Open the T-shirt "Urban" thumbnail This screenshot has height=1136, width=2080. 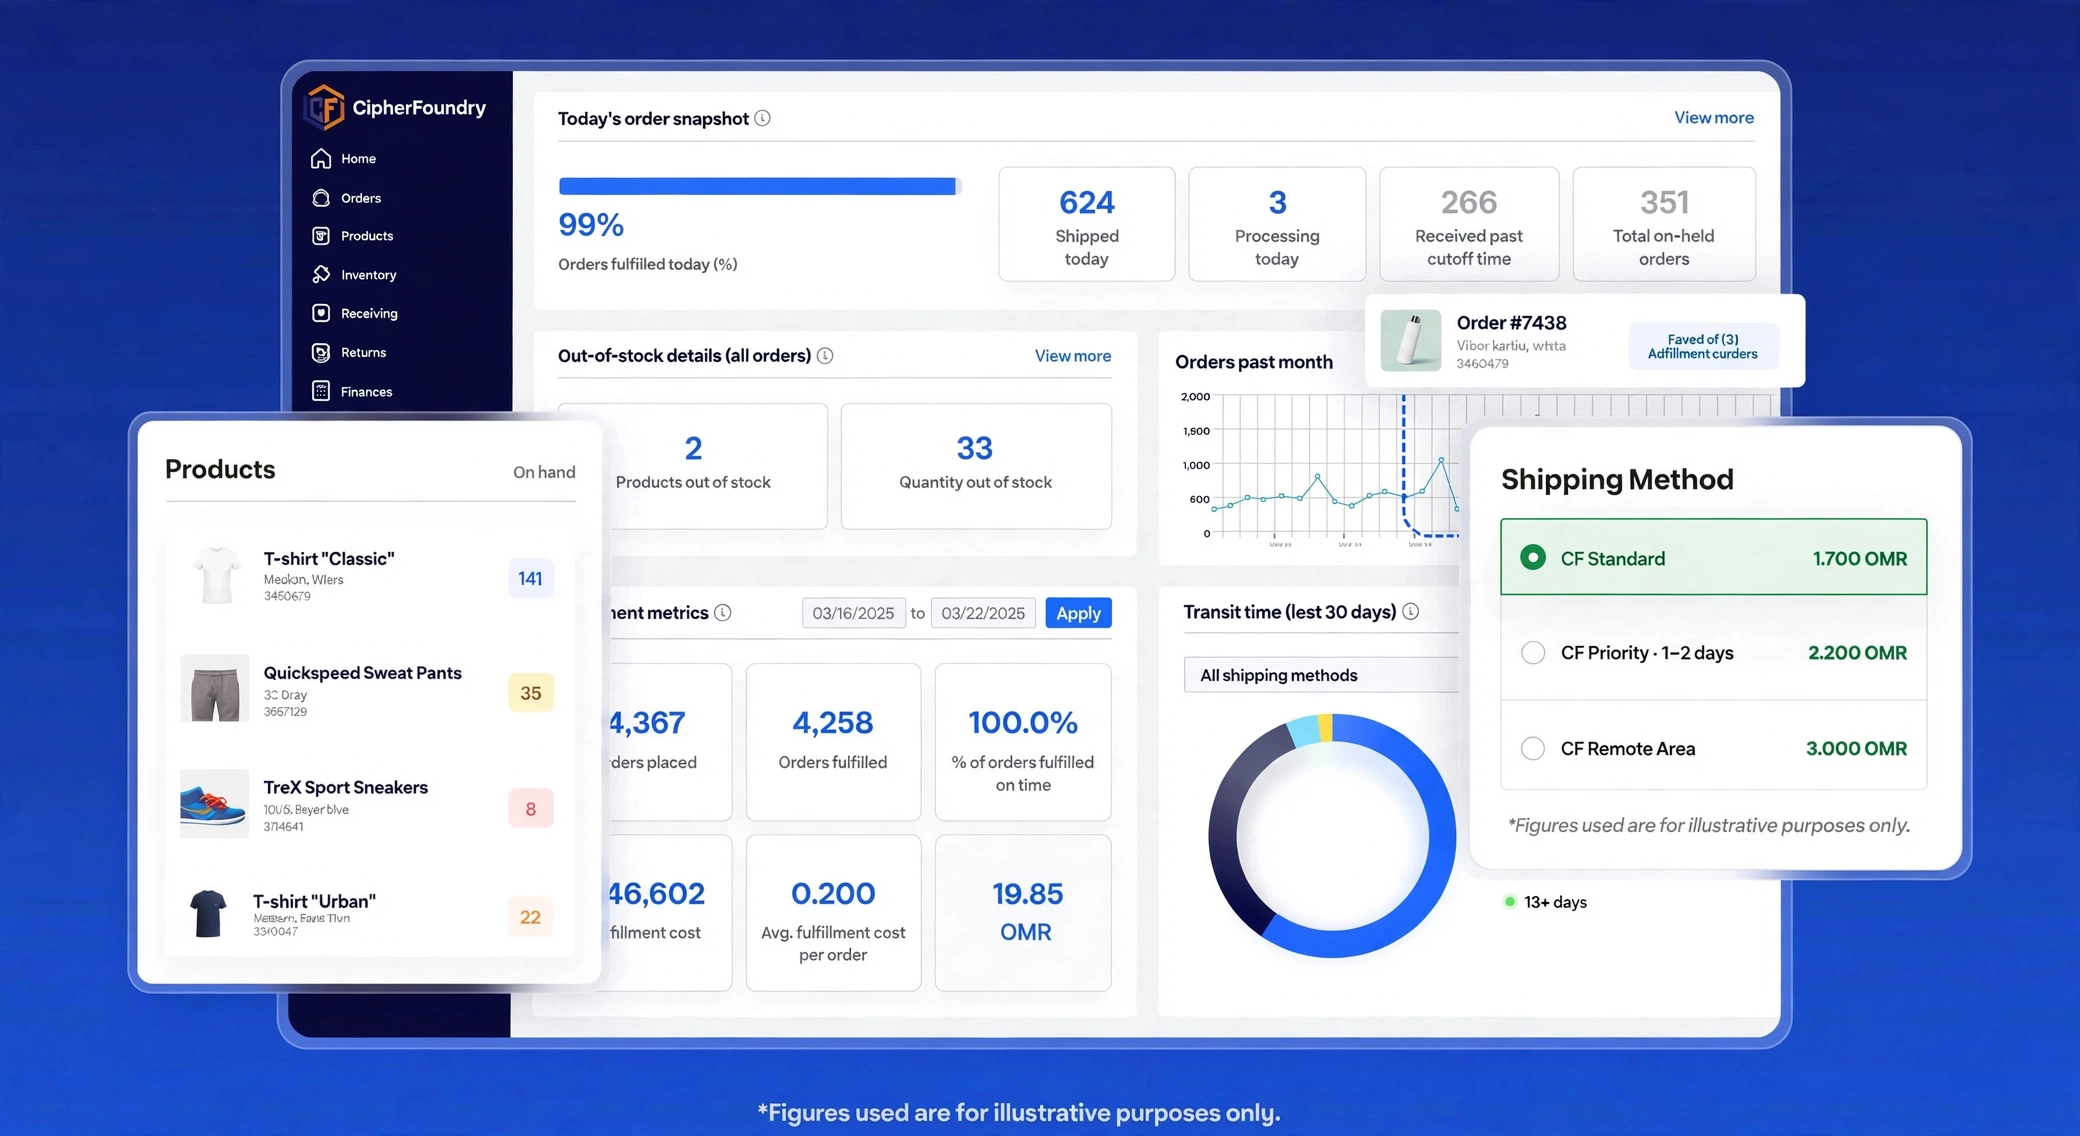pos(208,914)
